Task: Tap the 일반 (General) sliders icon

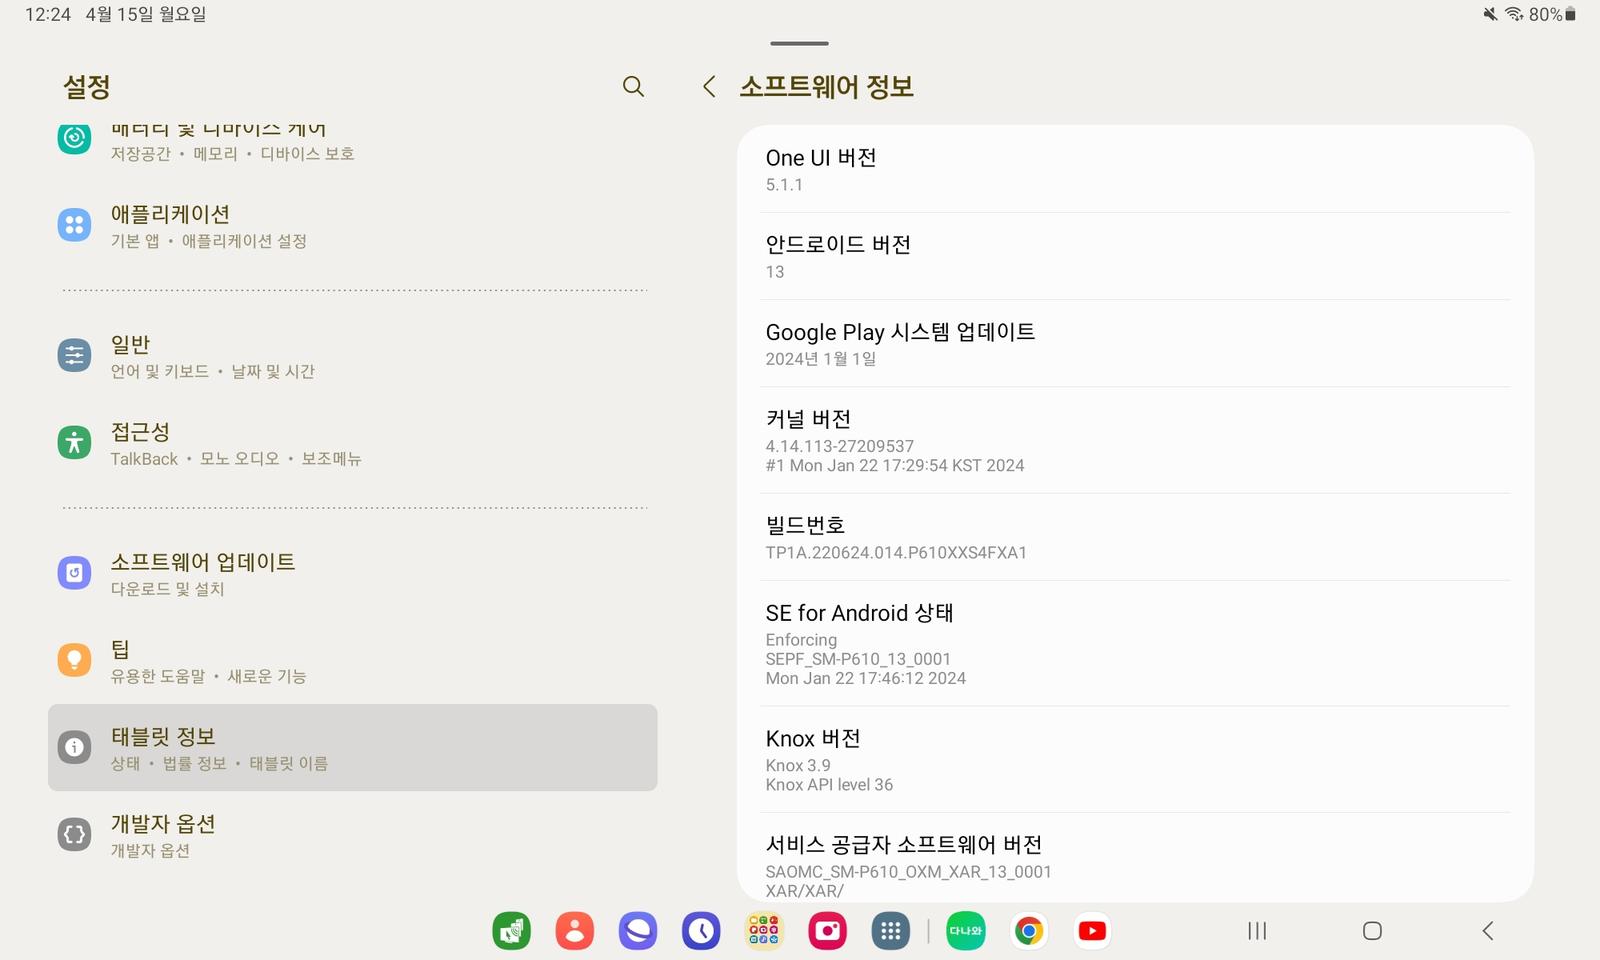Action: [x=74, y=355]
